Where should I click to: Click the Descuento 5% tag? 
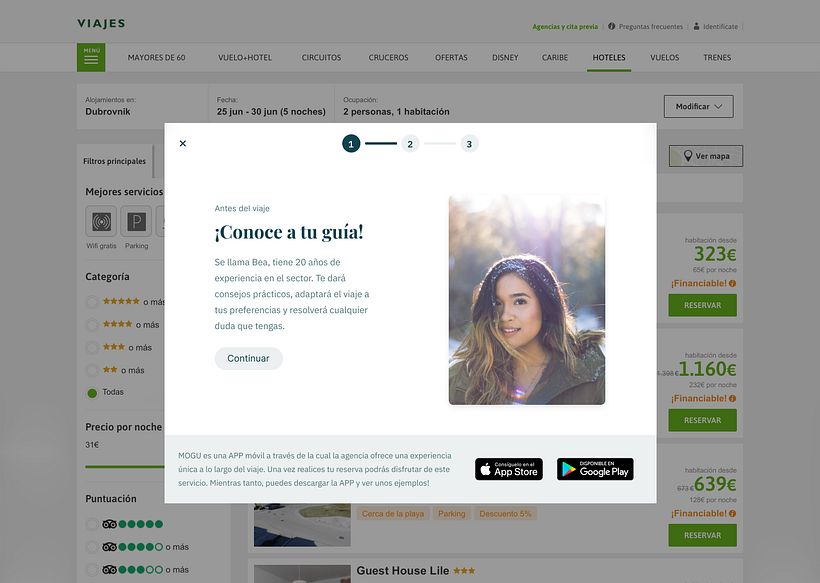click(505, 513)
